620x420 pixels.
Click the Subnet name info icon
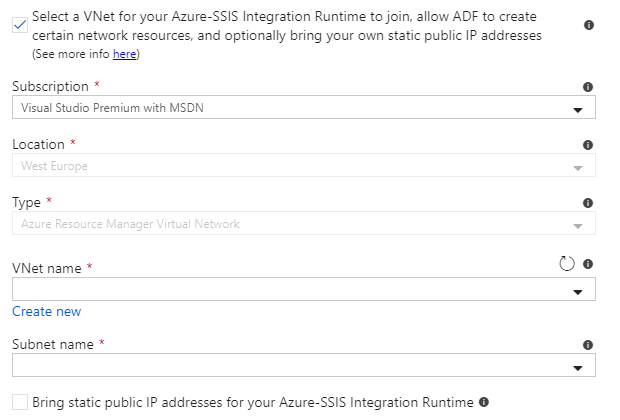coord(588,344)
